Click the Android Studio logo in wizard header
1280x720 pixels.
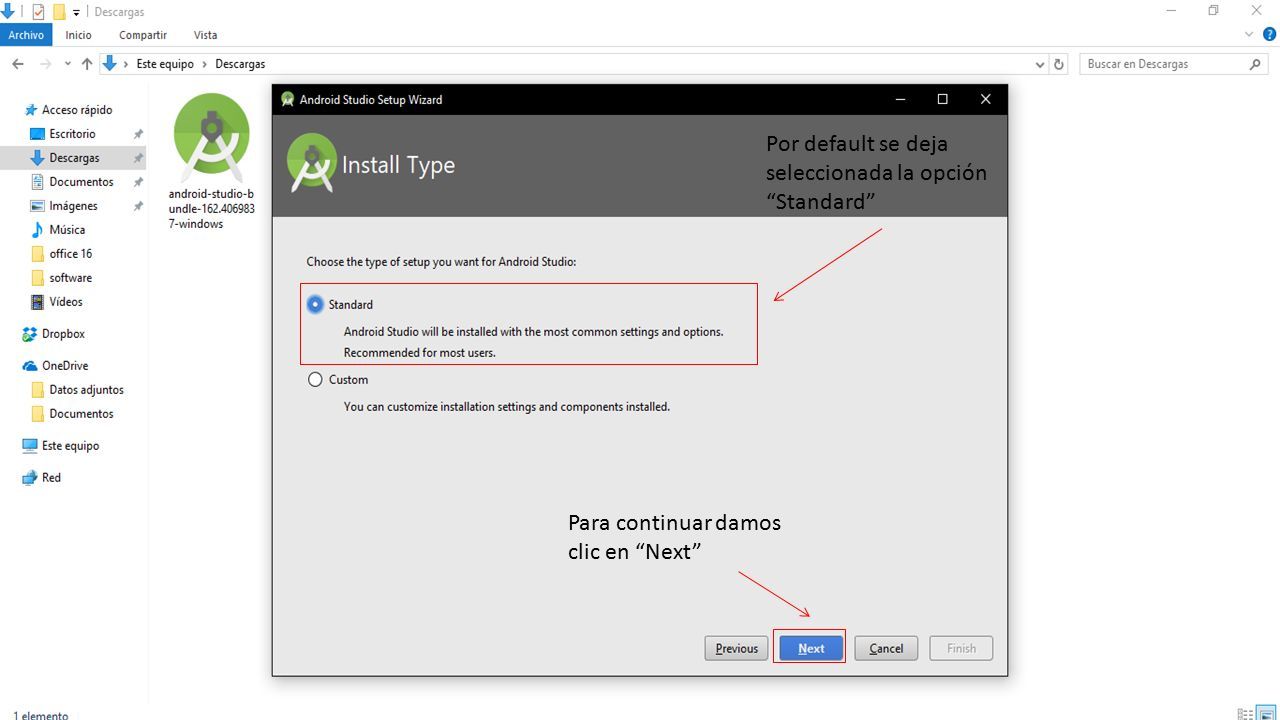[312, 163]
